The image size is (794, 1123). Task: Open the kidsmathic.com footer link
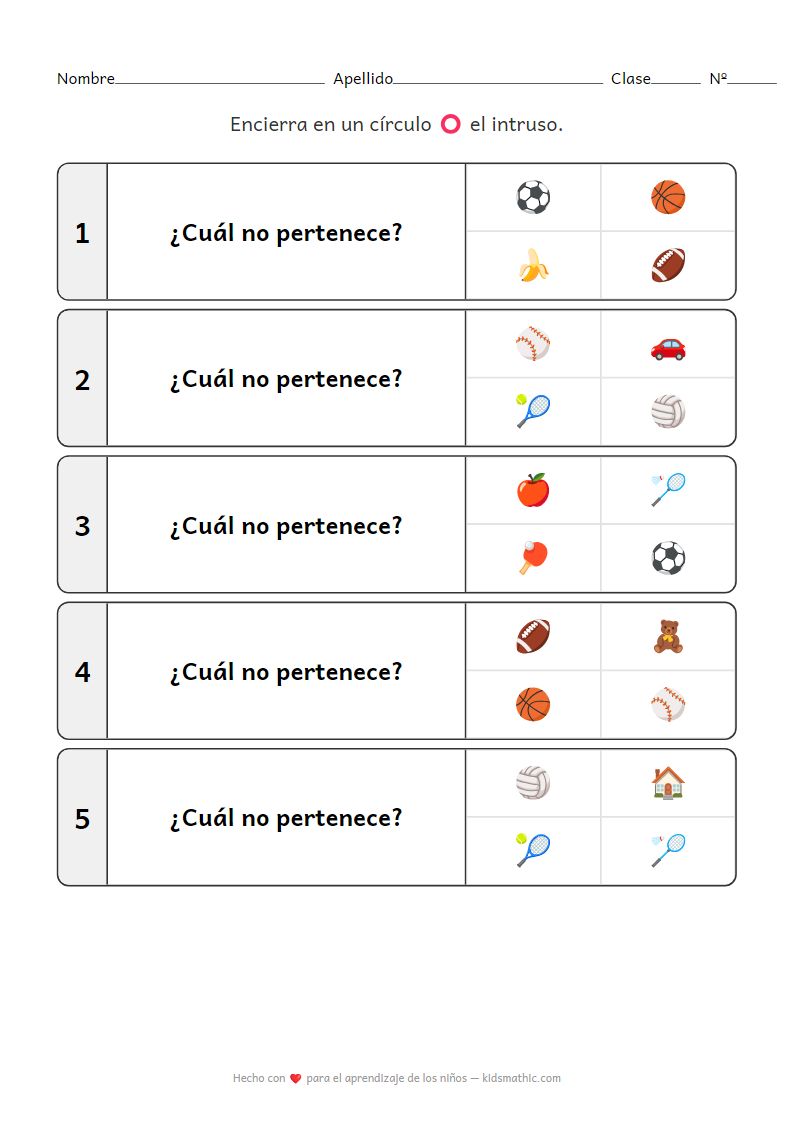521,1078
